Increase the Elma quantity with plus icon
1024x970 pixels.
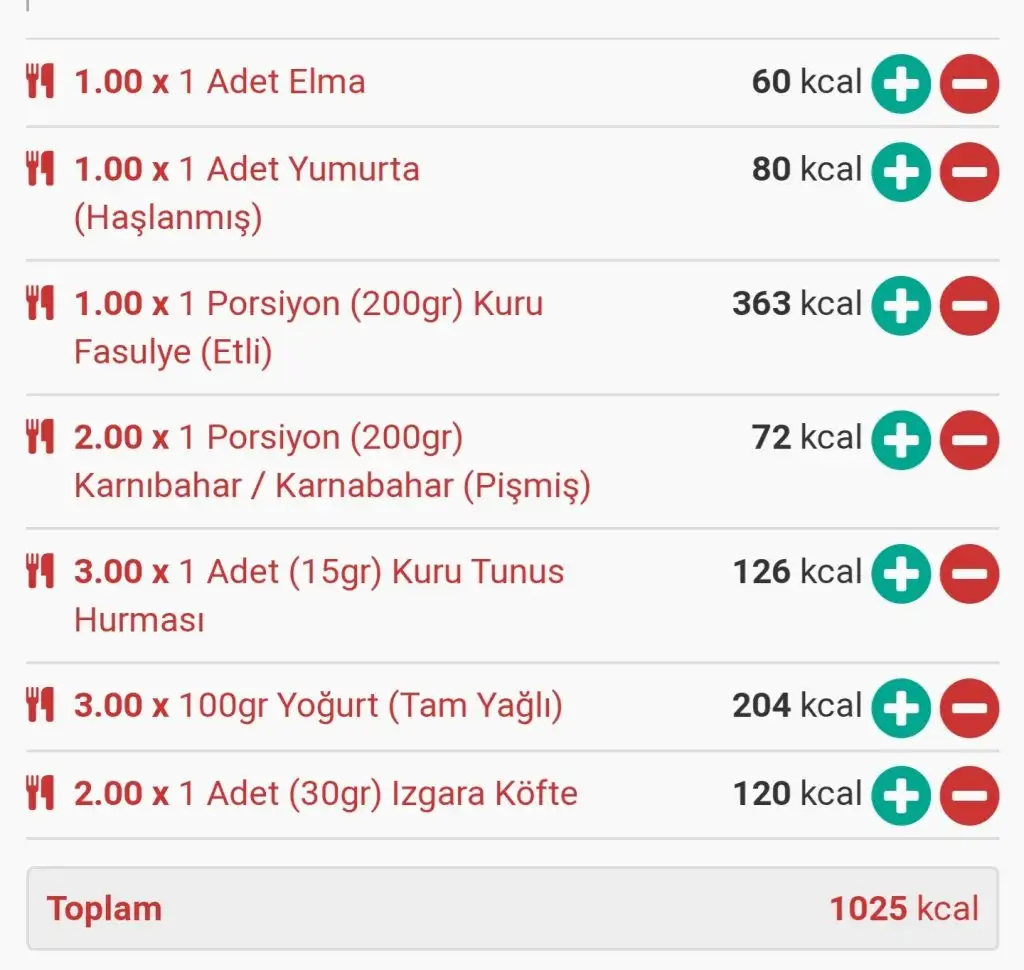pyautogui.click(x=901, y=84)
